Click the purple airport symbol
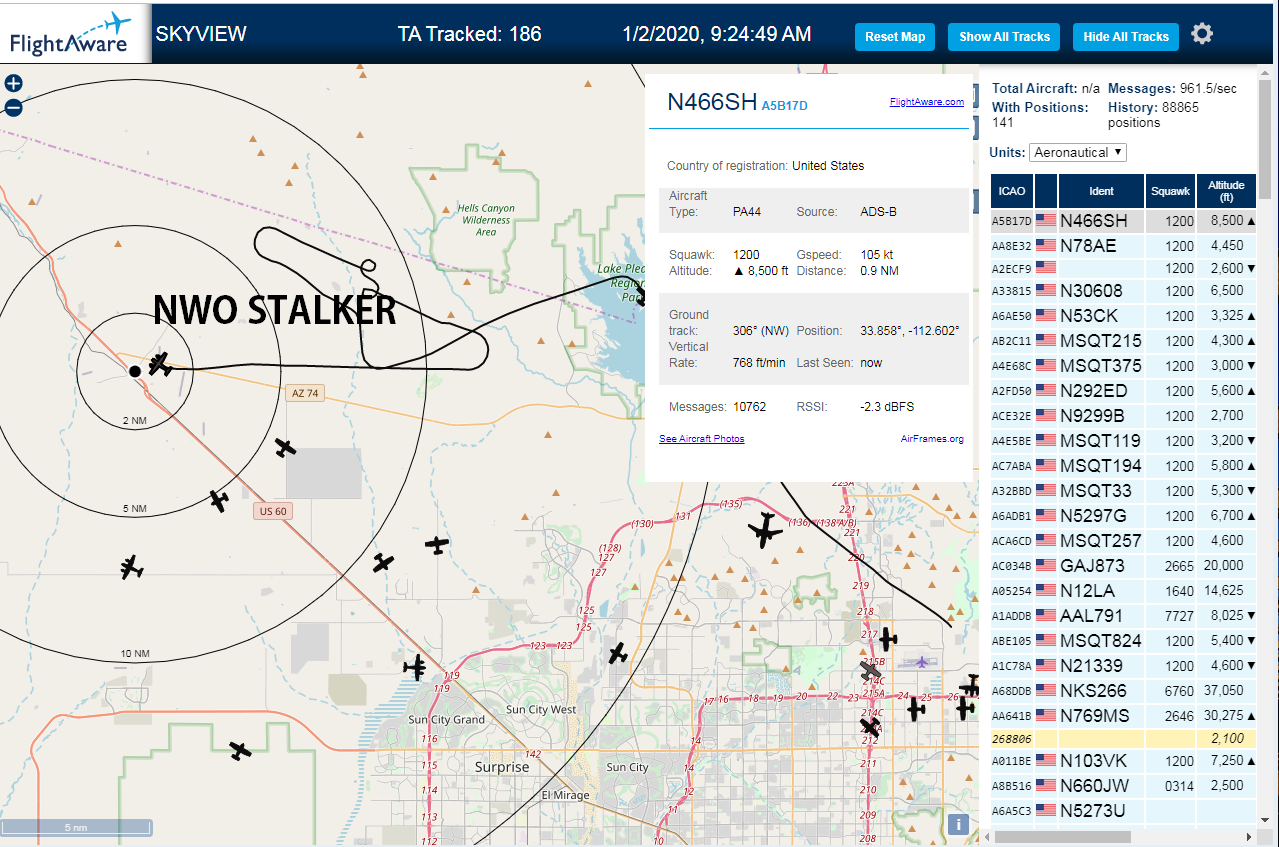This screenshot has width=1279, height=847. 921,661
